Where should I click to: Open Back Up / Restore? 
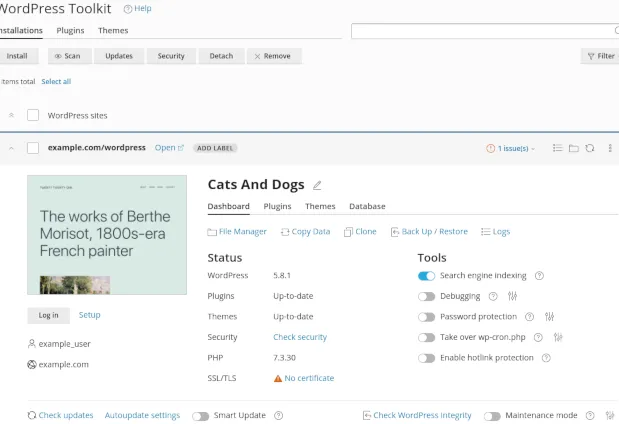pyautogui.click(x=429, y=232)
